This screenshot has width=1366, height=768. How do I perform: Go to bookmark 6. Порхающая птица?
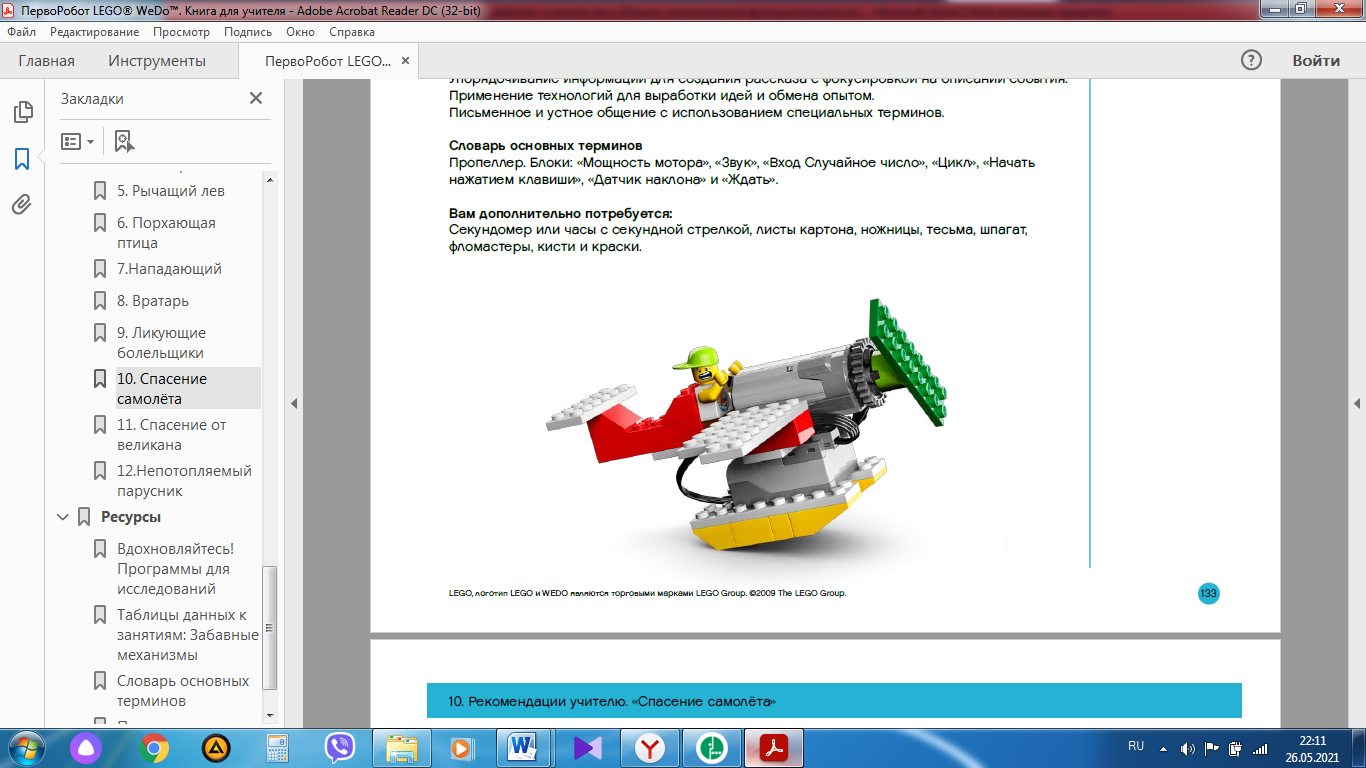(167, 232)
